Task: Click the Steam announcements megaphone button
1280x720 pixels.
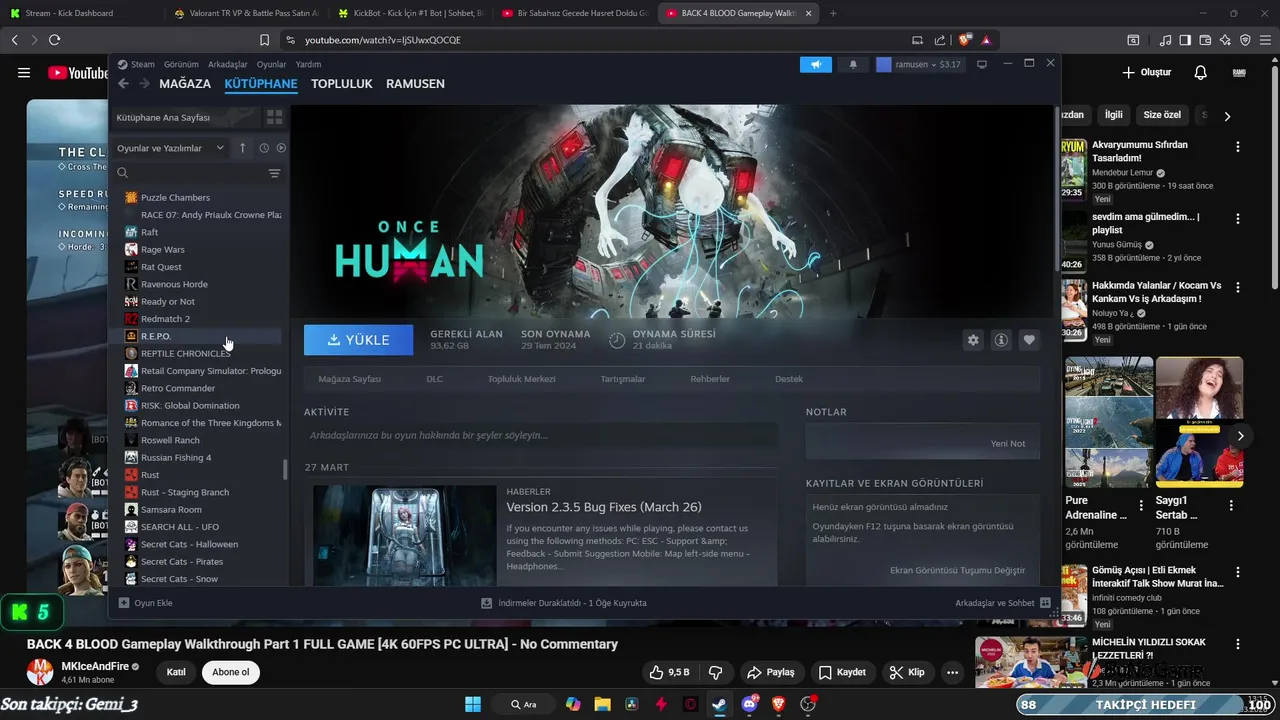Action: pos(816,64)
